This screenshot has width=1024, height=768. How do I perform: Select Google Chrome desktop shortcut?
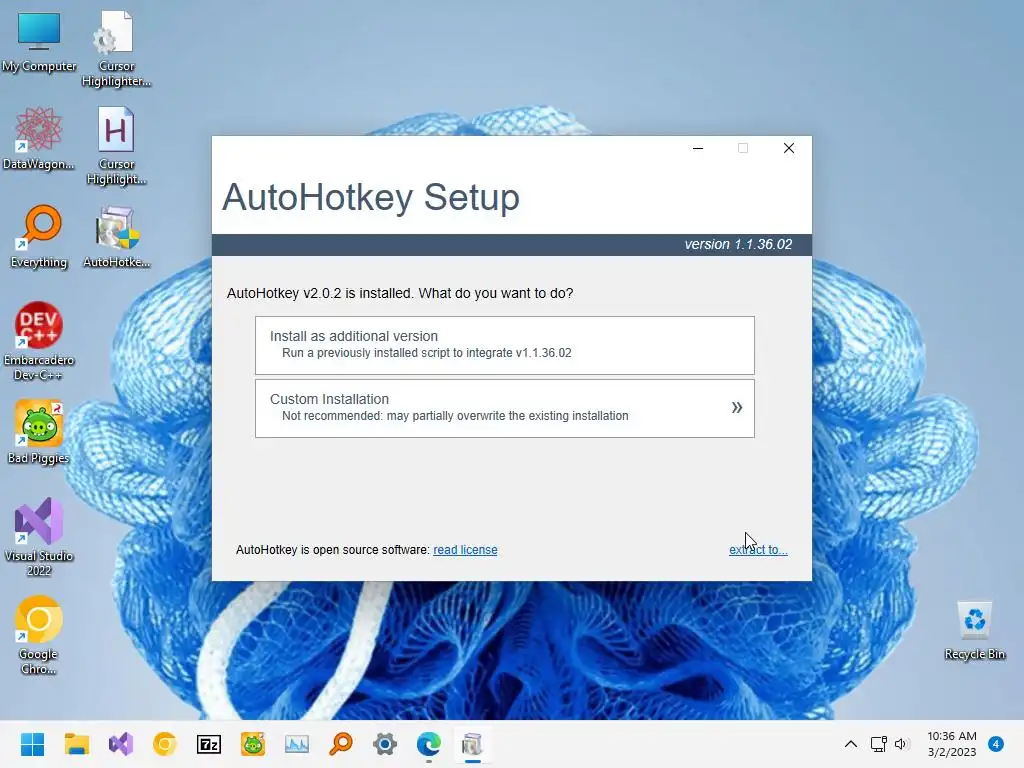39,635
